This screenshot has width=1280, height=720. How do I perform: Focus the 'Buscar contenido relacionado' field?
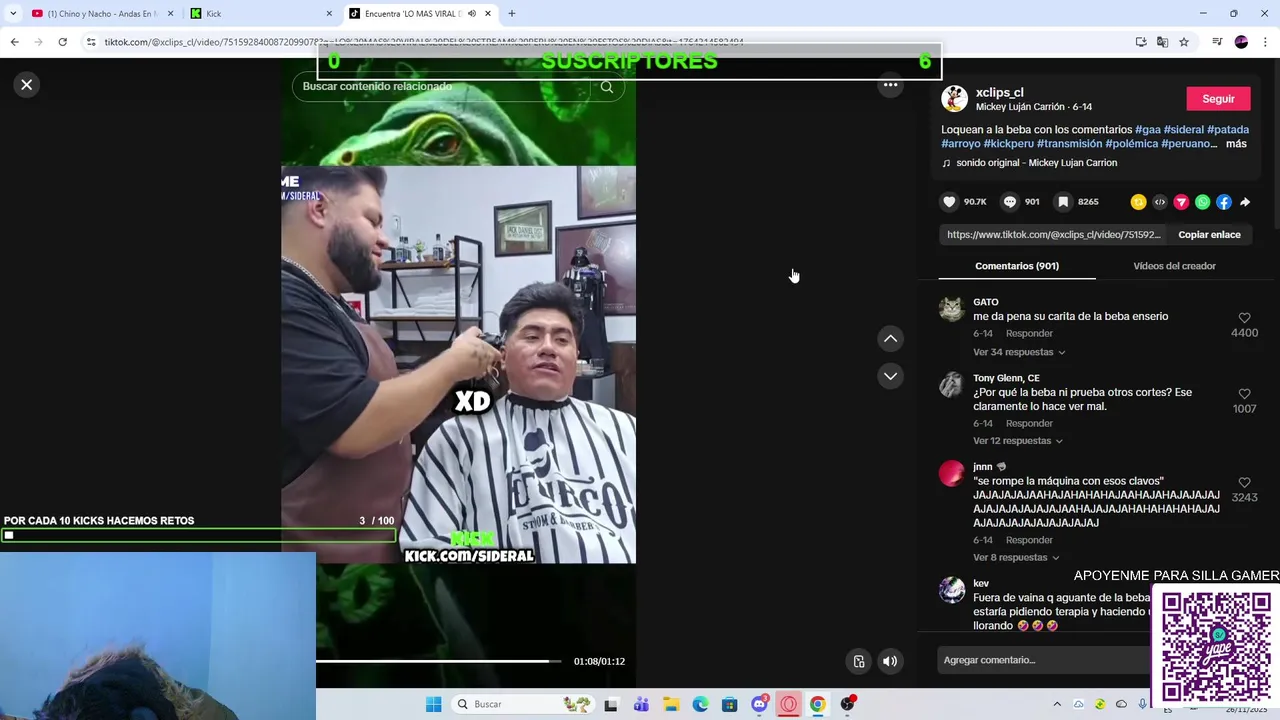pyautogui.click(x=440, y=87)
